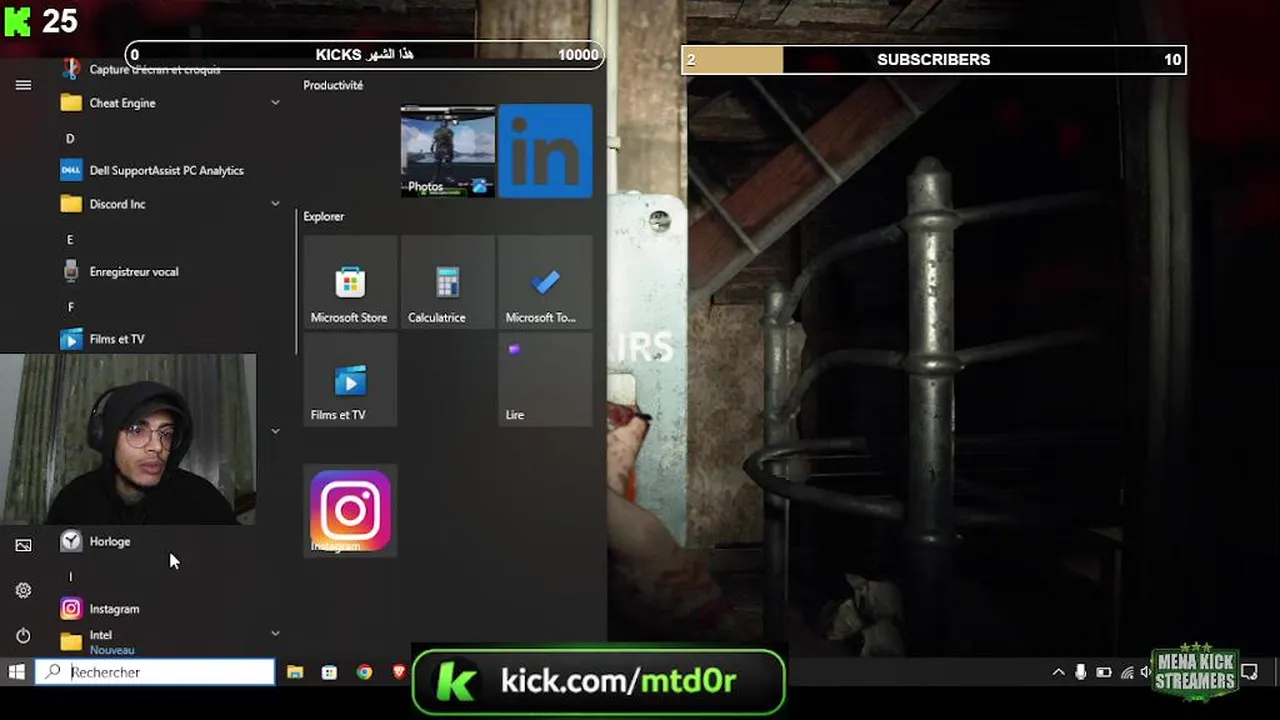
Task: Check the battery status icon
Action: 1104,673
